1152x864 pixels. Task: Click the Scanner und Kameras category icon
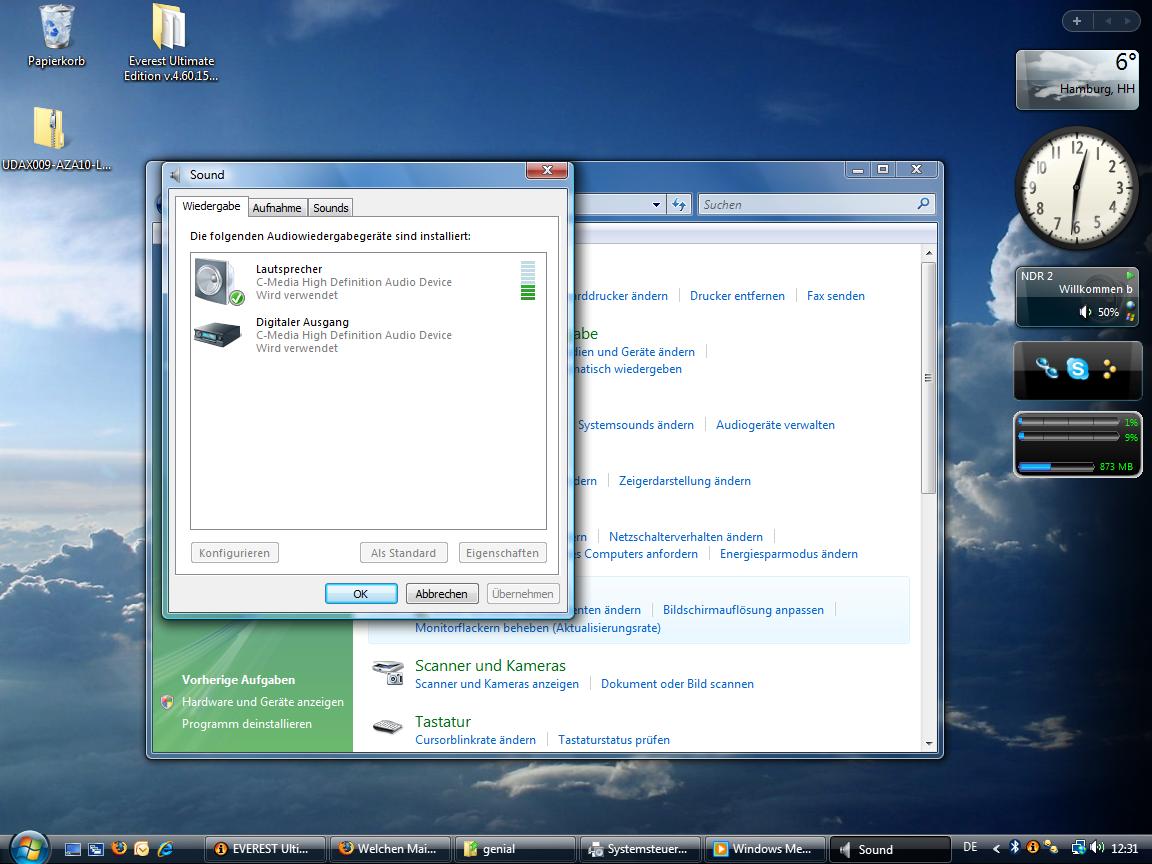[x=388, y=672]
